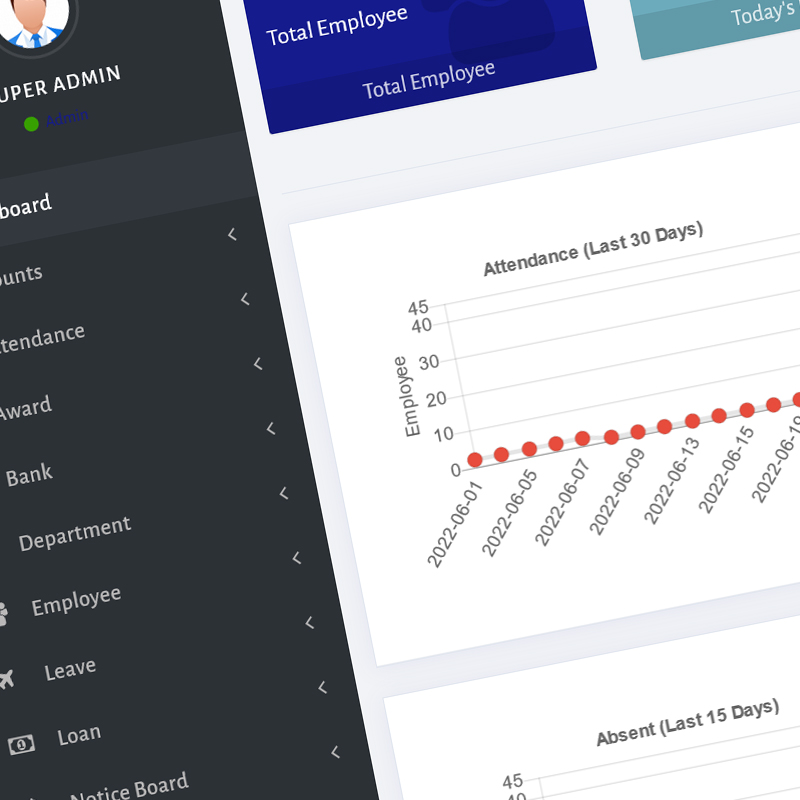Expand the Notice Board submenu chevron
800x800 pixels.
click(x=335, y=752)
